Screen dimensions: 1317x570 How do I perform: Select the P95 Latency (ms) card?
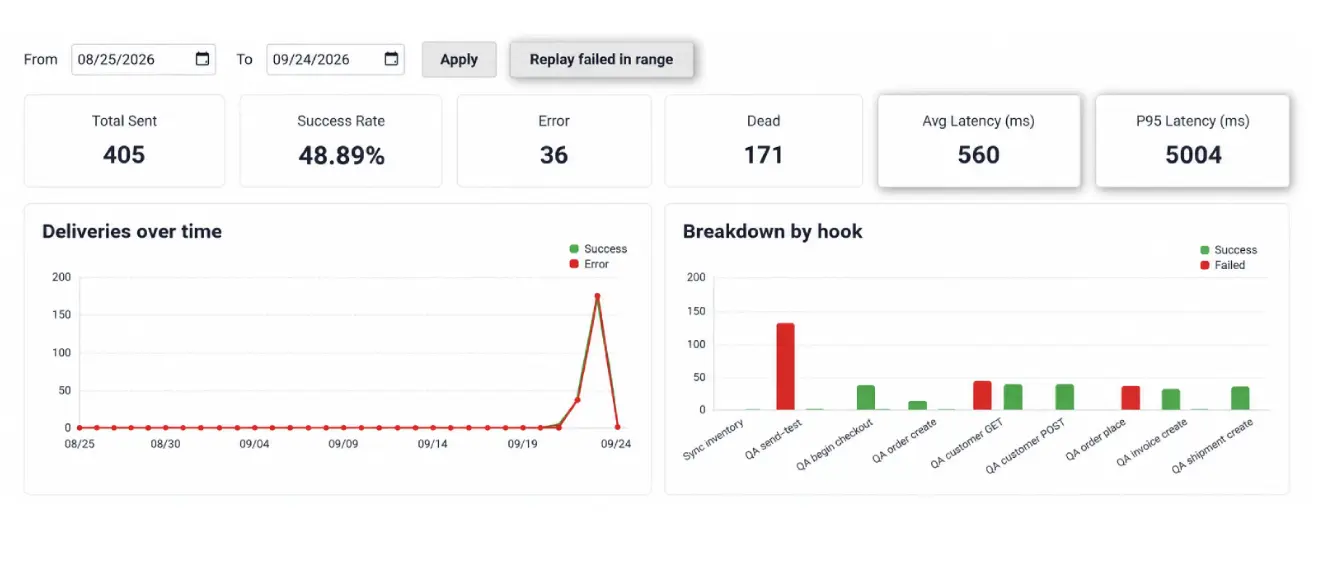[x=1193, y=141]
